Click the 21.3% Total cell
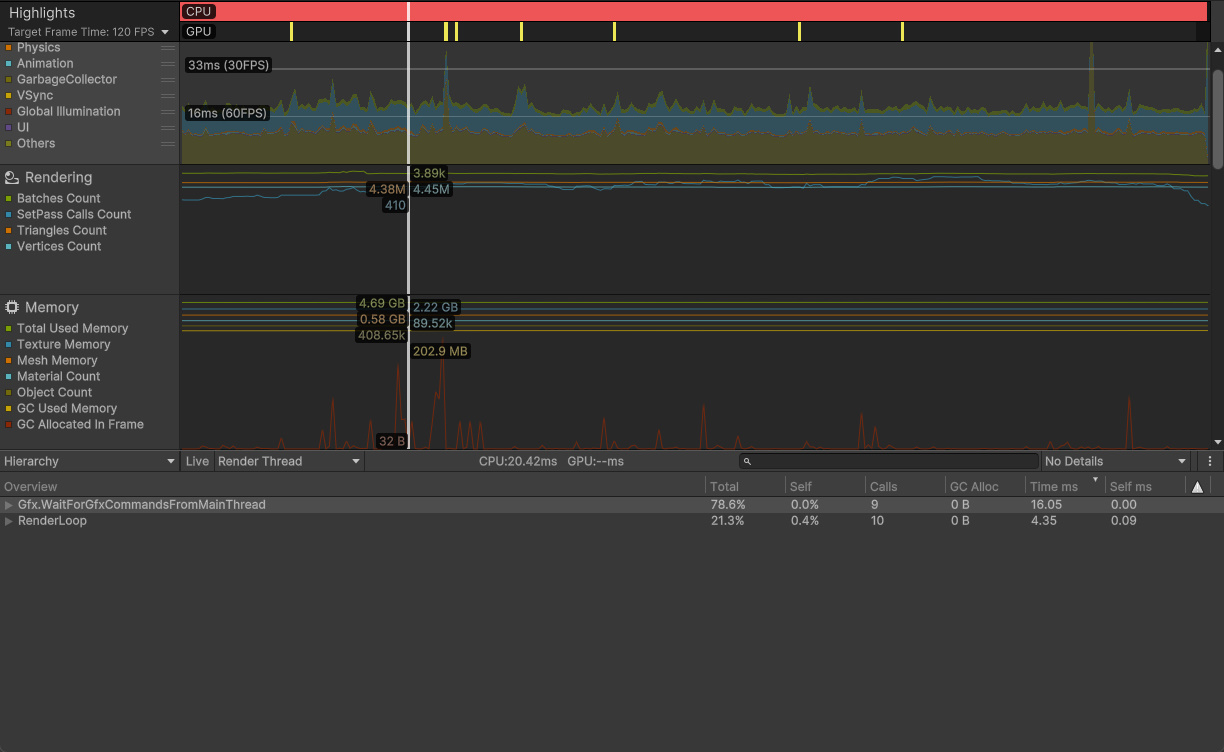The image size is (1224, 752). tap(727, 521)
